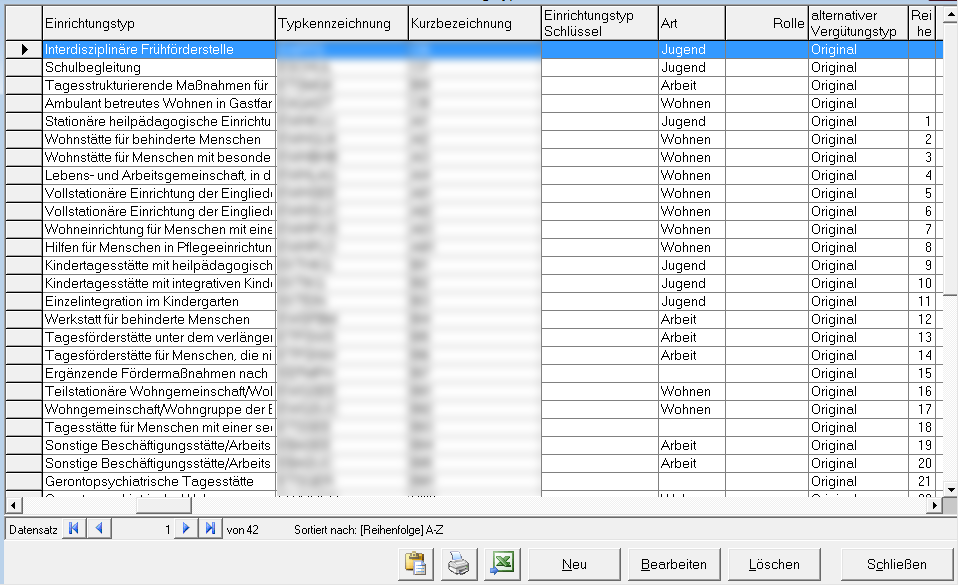Click the Löschen button
958x586 pixels.
(x=775, y=565)
